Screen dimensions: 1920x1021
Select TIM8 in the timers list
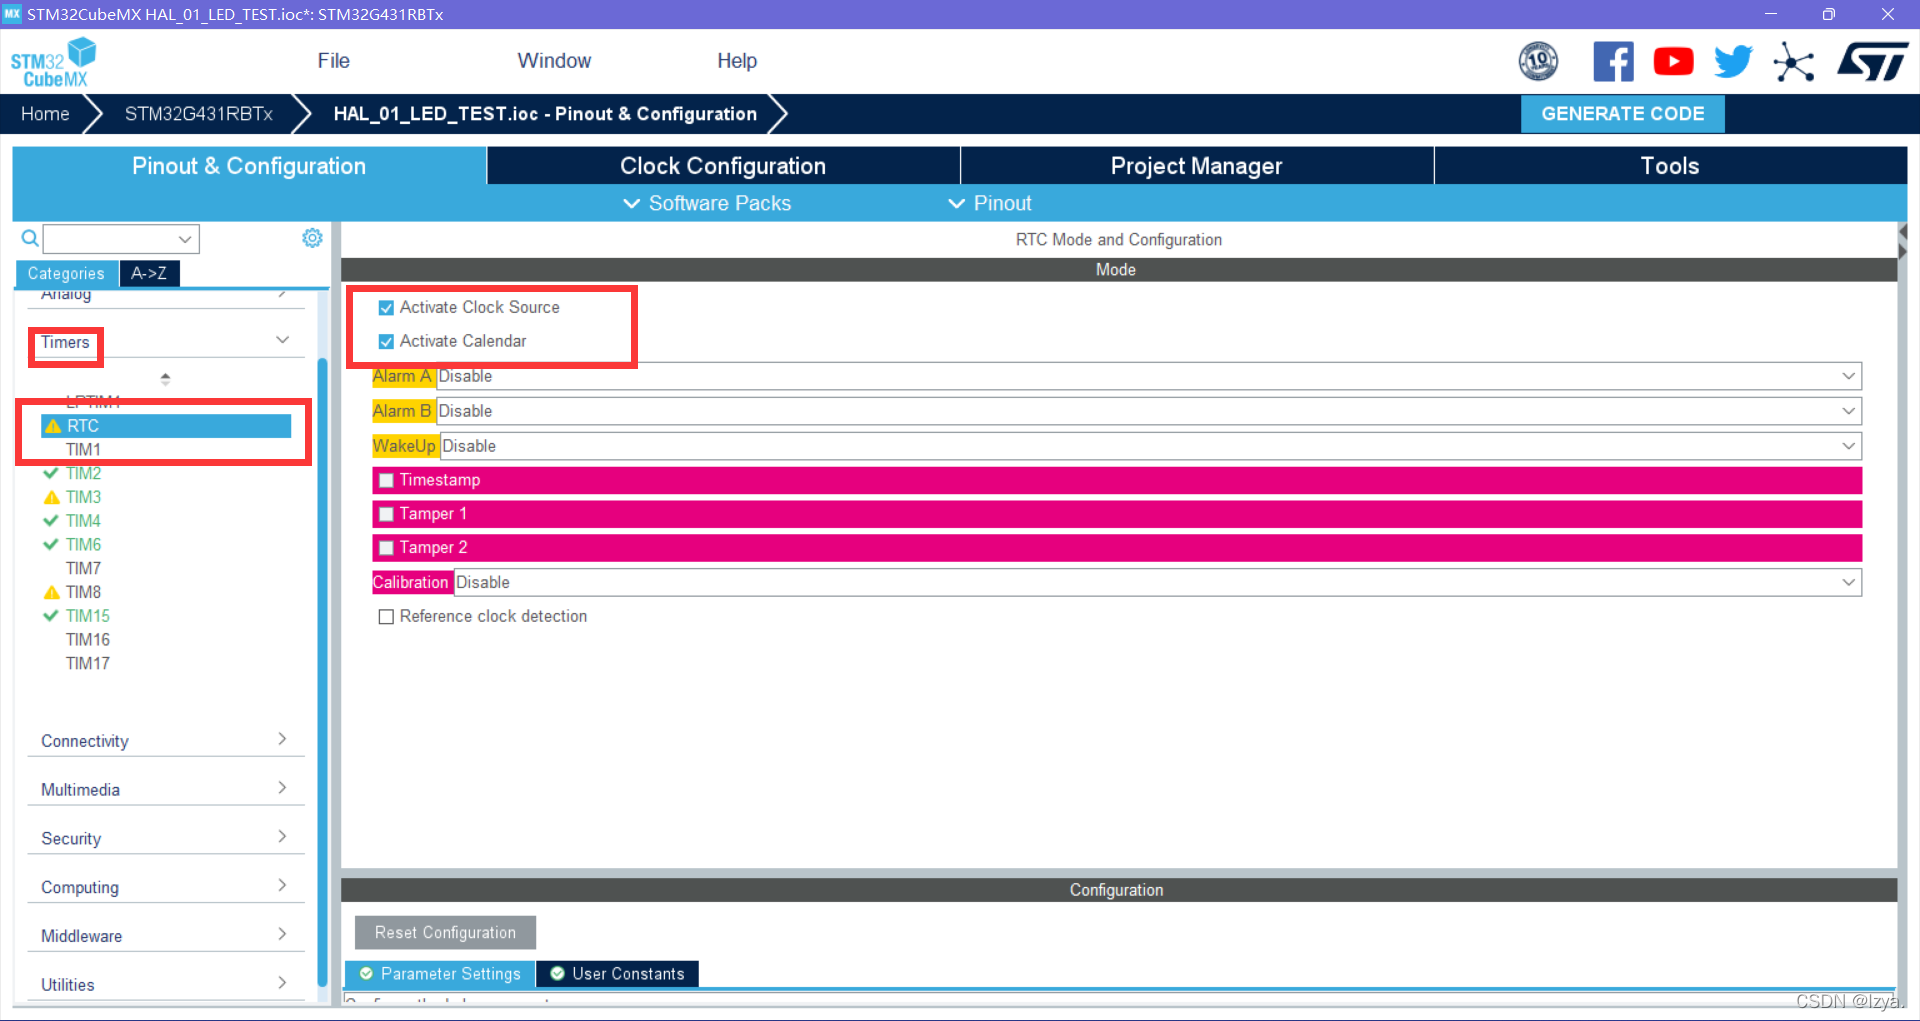[83, 592]
